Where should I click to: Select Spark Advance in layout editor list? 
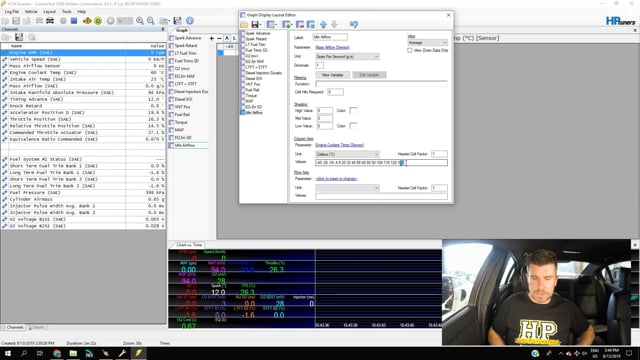pos(258,33)
